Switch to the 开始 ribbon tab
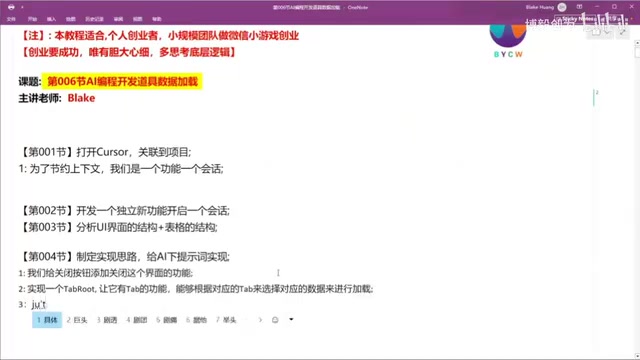Viewport: 640px width, 360px height. point(32,19)
